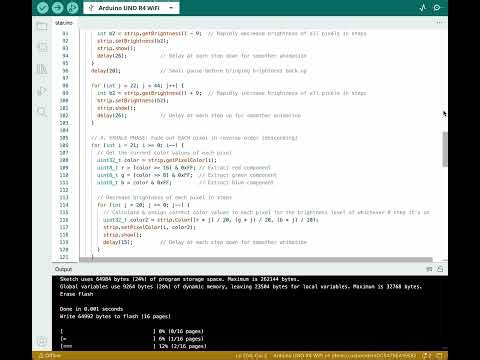Open the Arduino UNO R4 WiFi board selector
Image resolution: width=480 pixels, height=360 pixels.
(x=131, y=8)
